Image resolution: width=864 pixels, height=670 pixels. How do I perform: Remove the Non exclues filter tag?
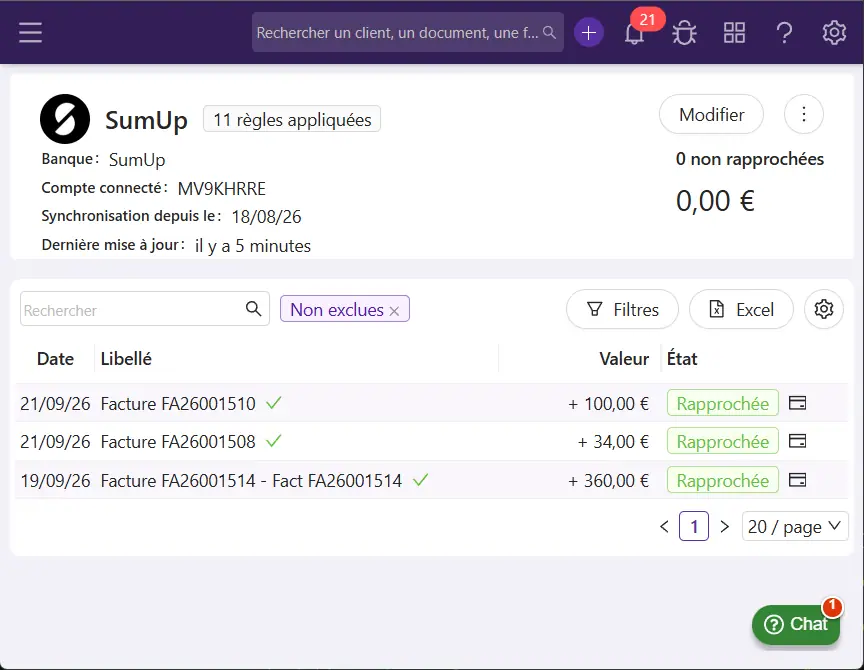click(x=394, y=311)
